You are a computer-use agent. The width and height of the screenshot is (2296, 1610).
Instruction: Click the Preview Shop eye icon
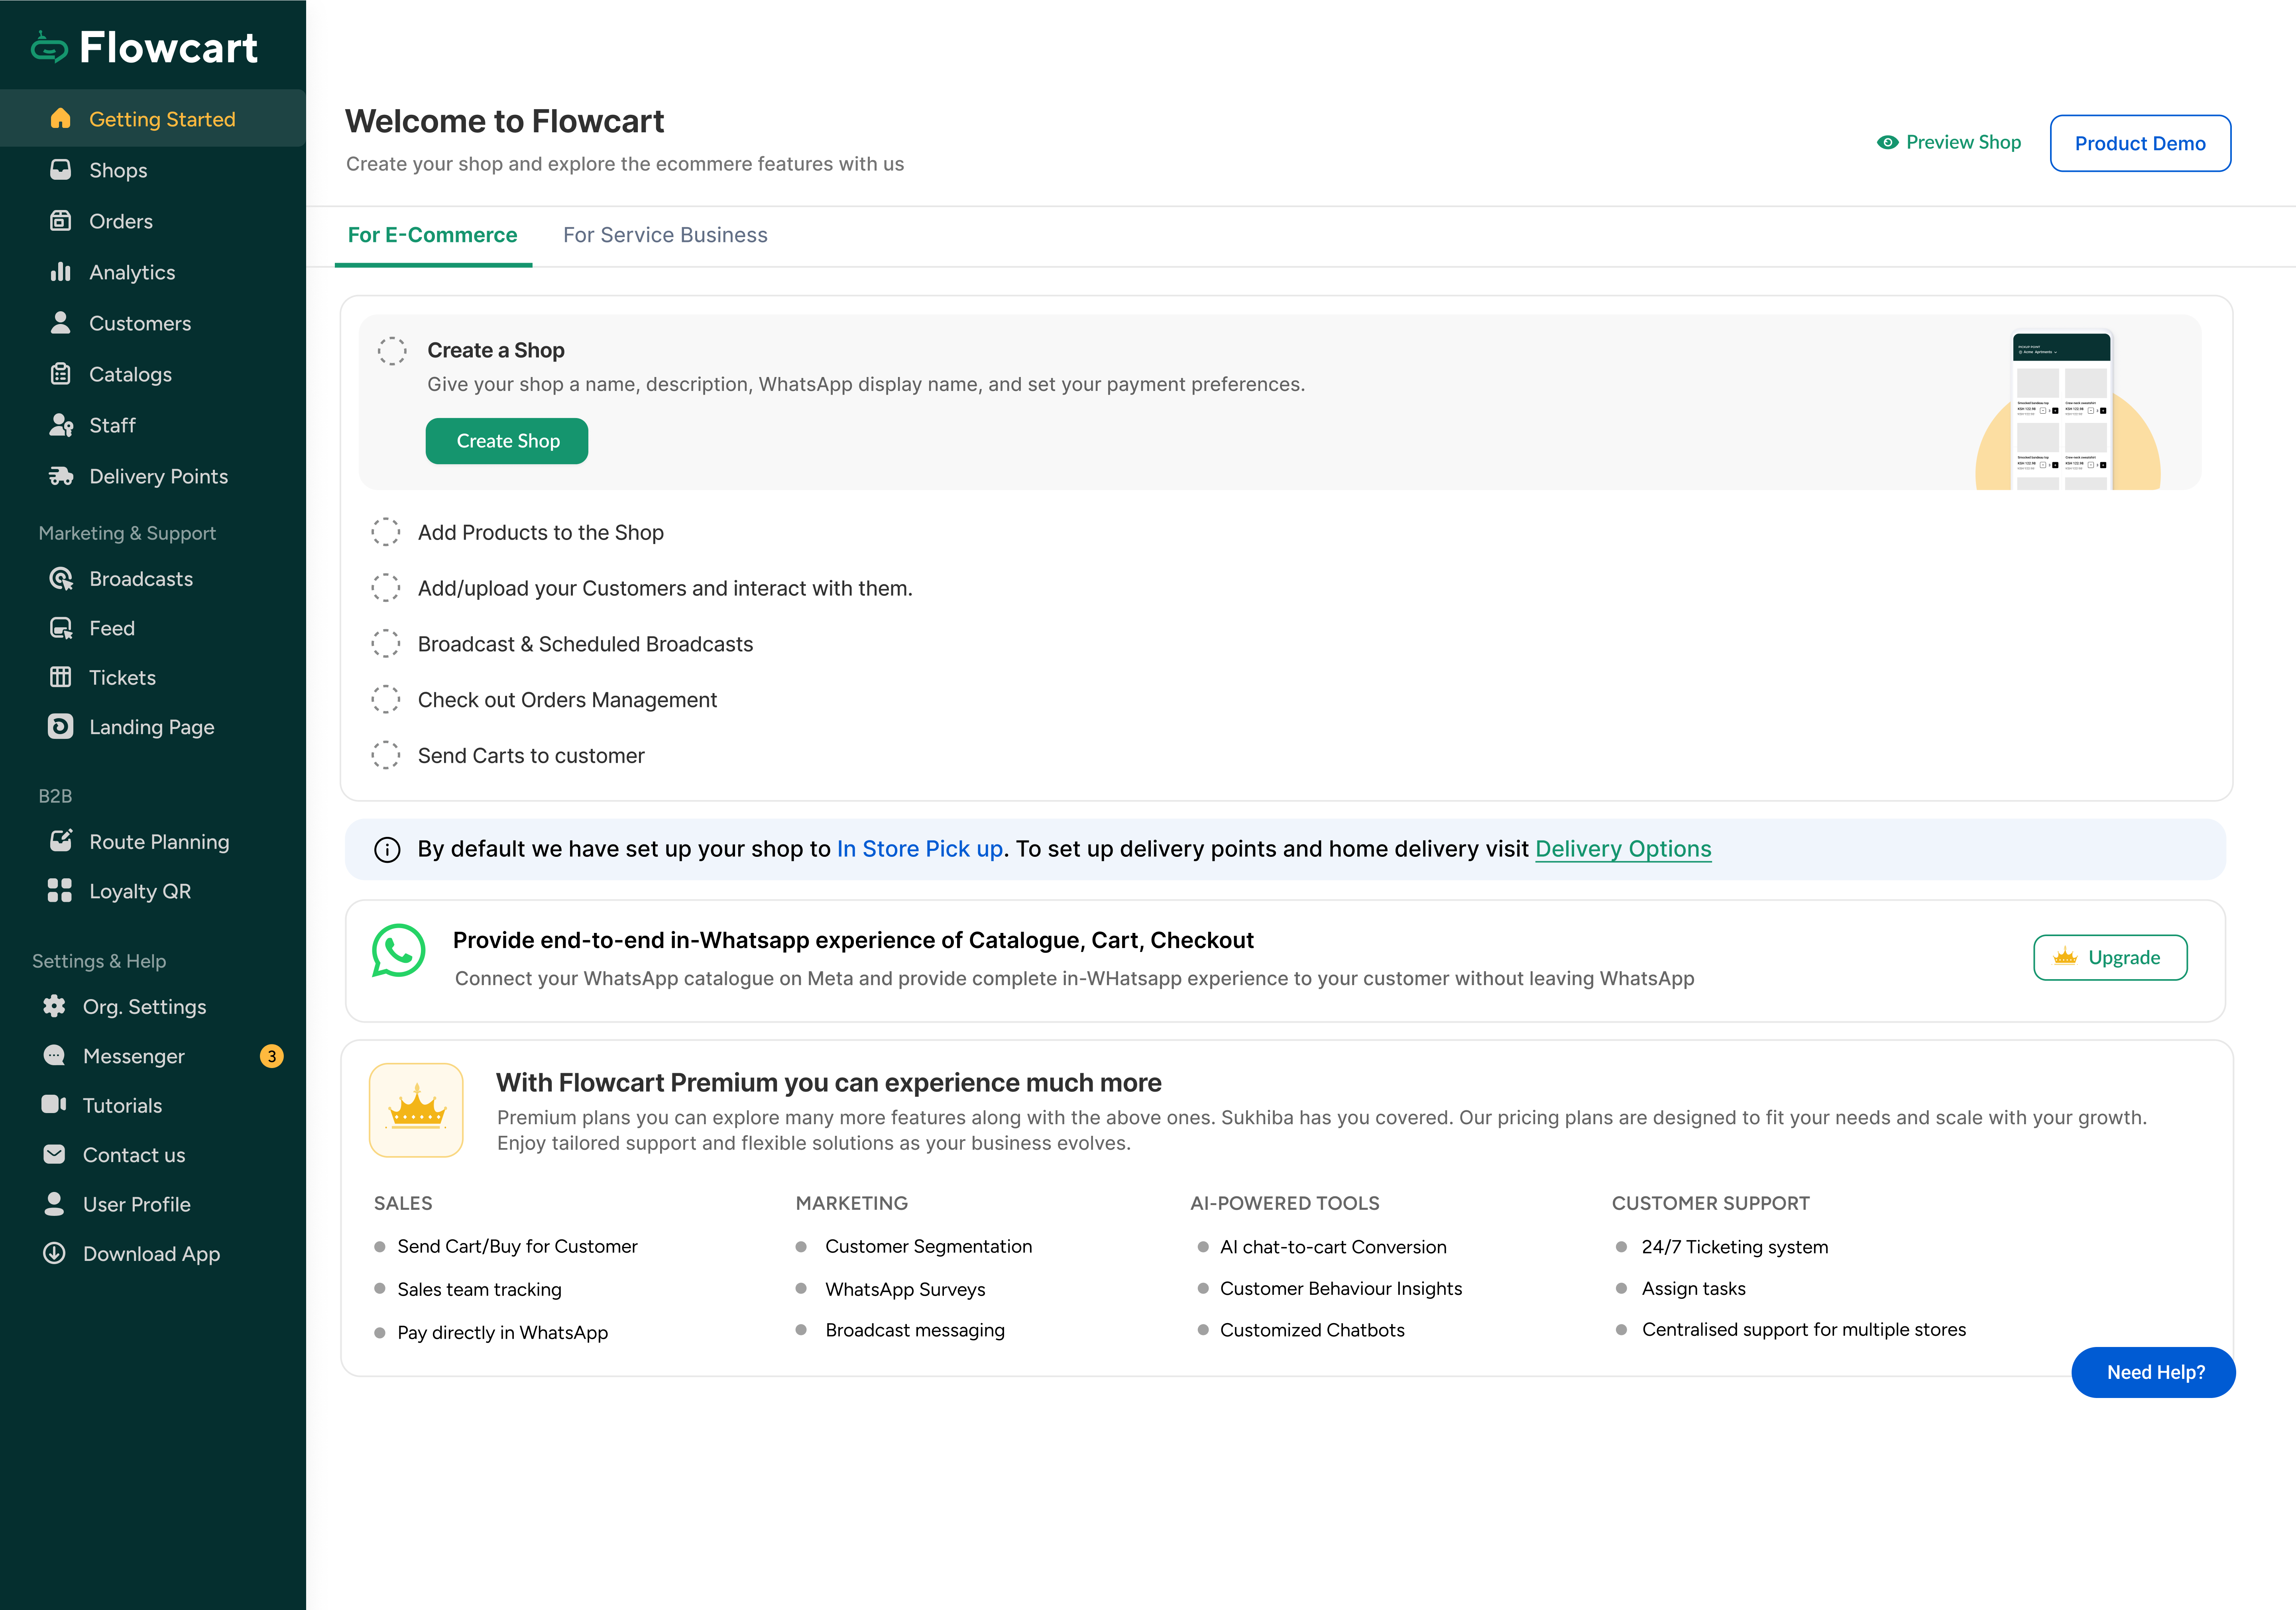point(1887,142)
